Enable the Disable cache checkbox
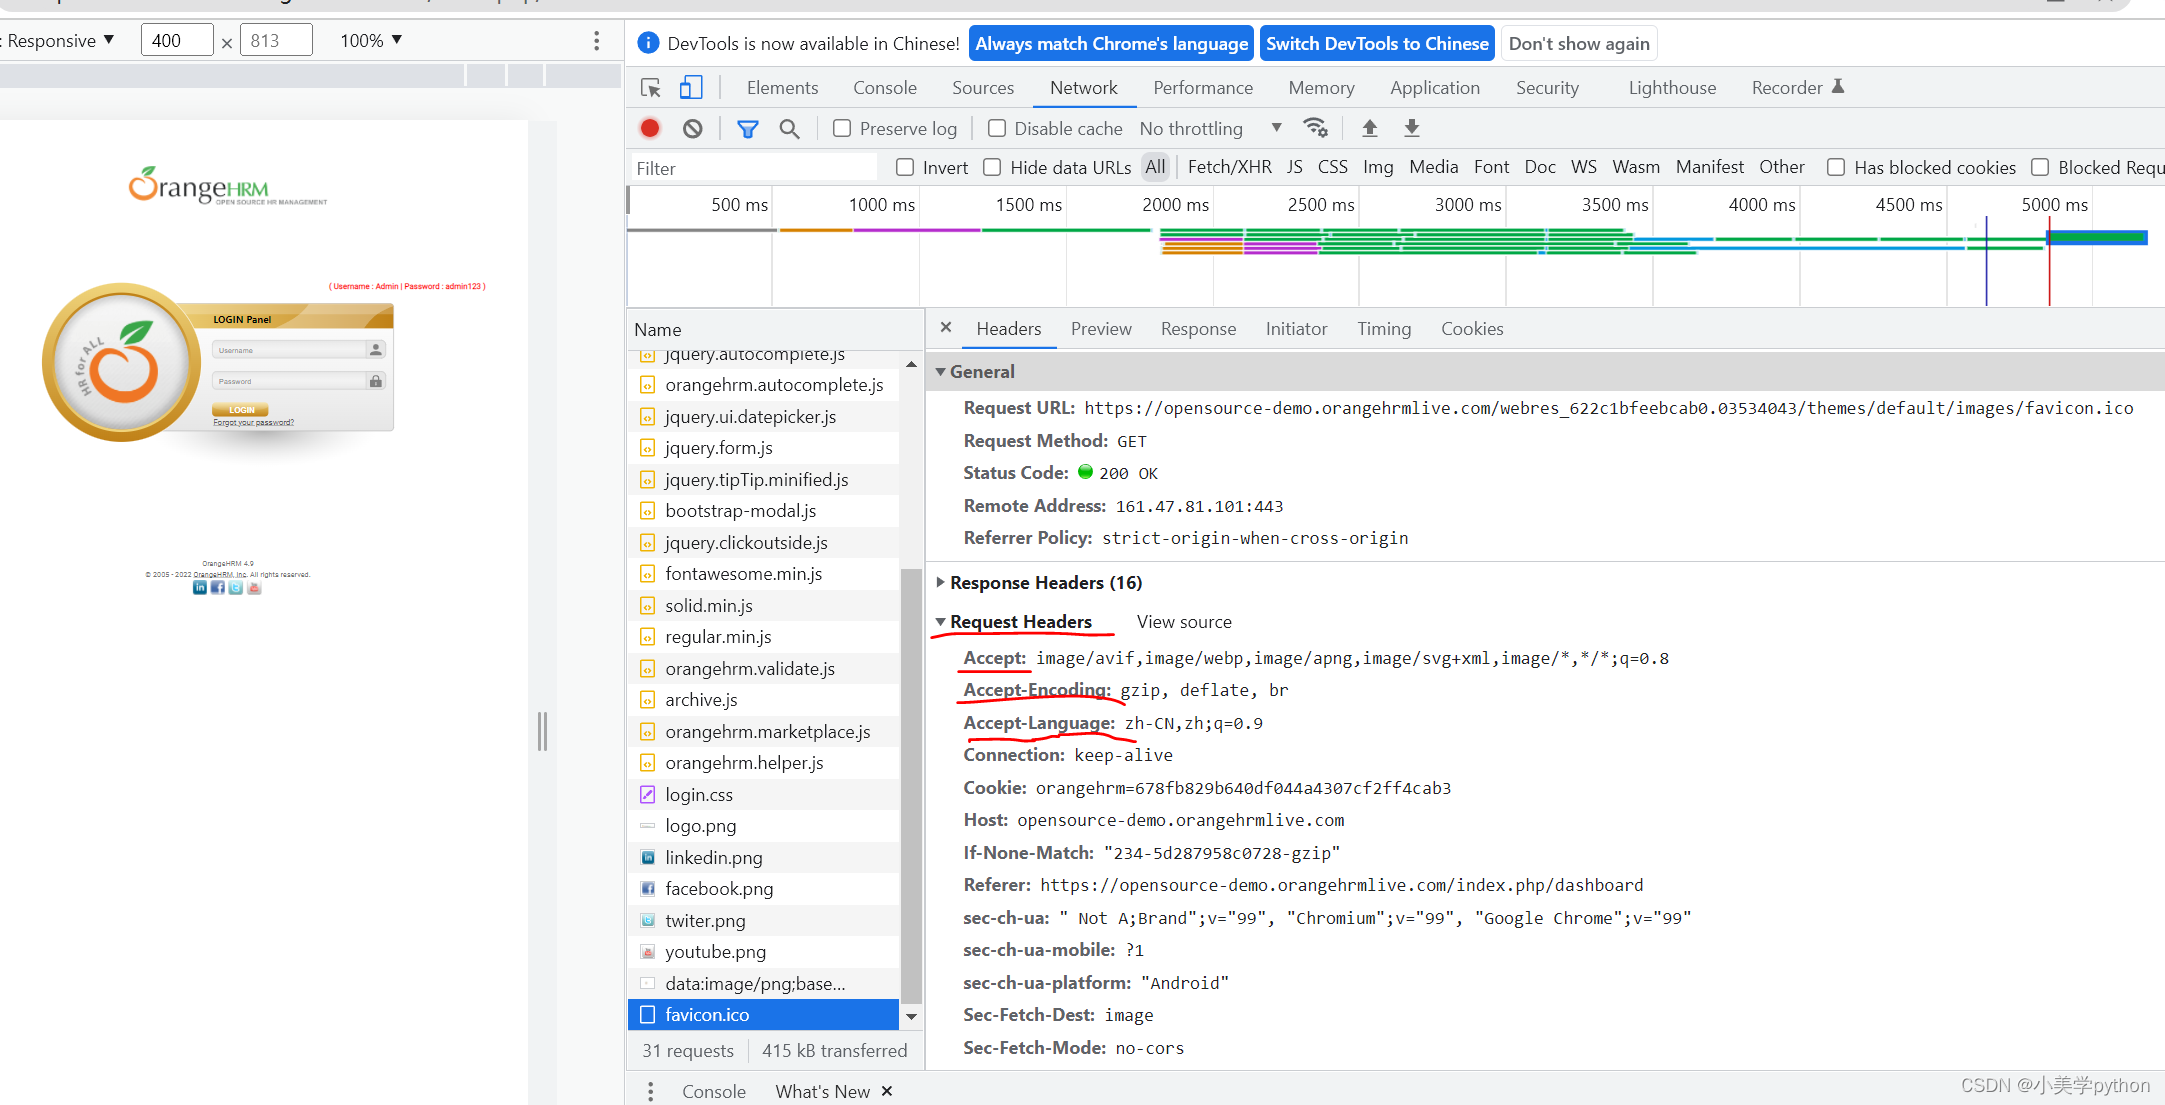Screen dimensions: 2165x1105 point(997,128)
